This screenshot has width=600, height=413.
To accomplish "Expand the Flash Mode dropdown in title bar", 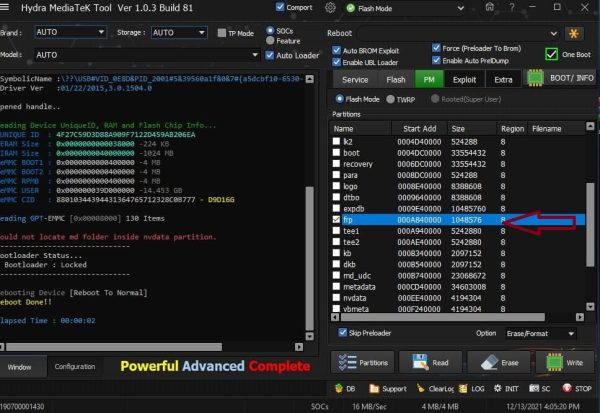I will [460, 8].
